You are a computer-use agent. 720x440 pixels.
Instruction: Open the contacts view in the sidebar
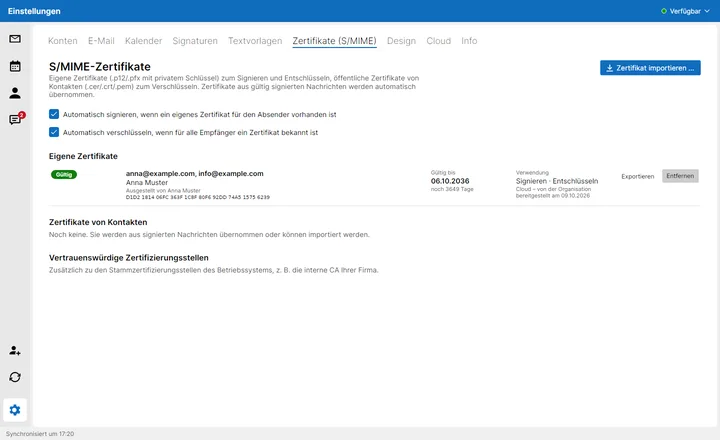click(15, 93)
